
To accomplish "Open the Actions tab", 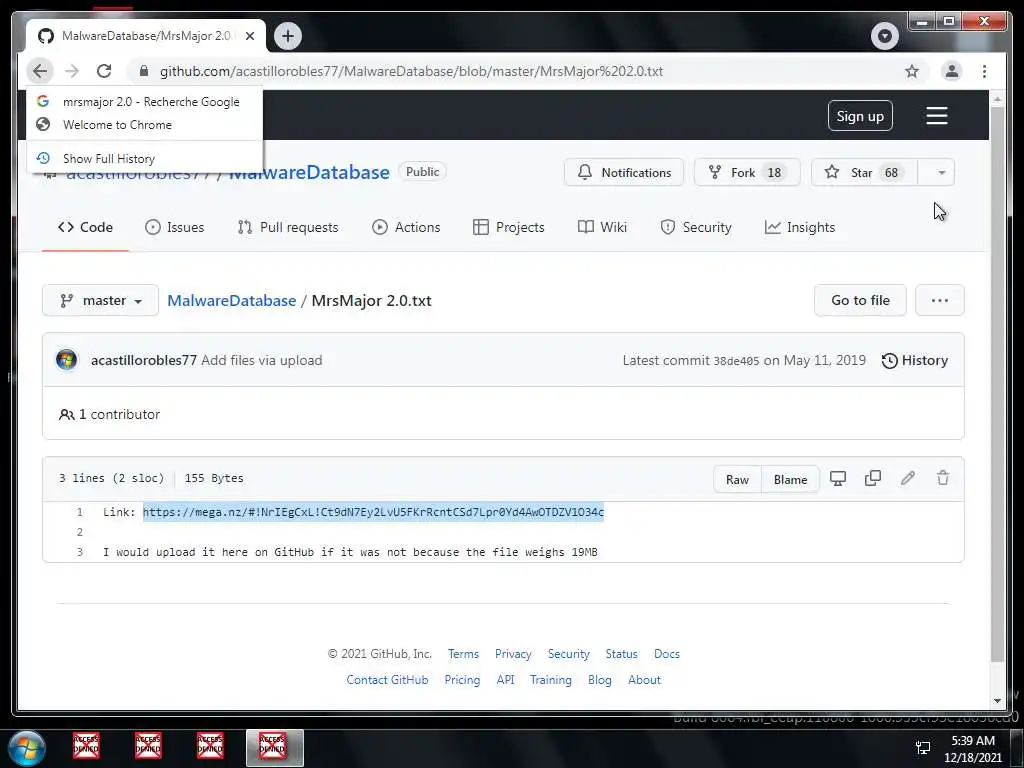I will click(406, 227).
